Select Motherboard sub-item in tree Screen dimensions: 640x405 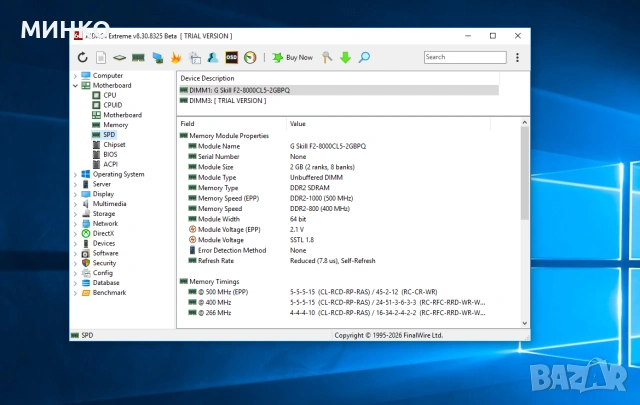(122, 115)
